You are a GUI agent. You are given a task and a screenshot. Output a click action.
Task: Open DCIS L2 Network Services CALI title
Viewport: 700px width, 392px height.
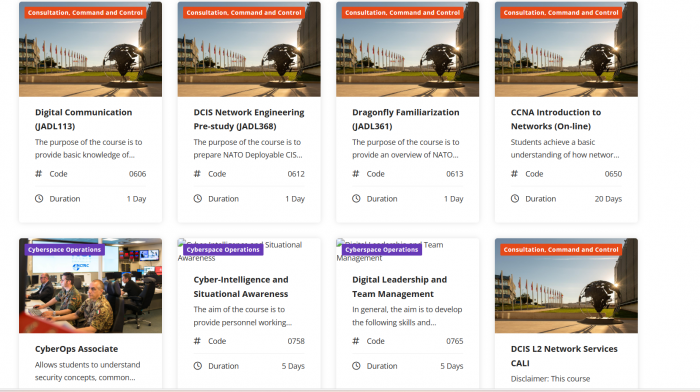[564, 356]
